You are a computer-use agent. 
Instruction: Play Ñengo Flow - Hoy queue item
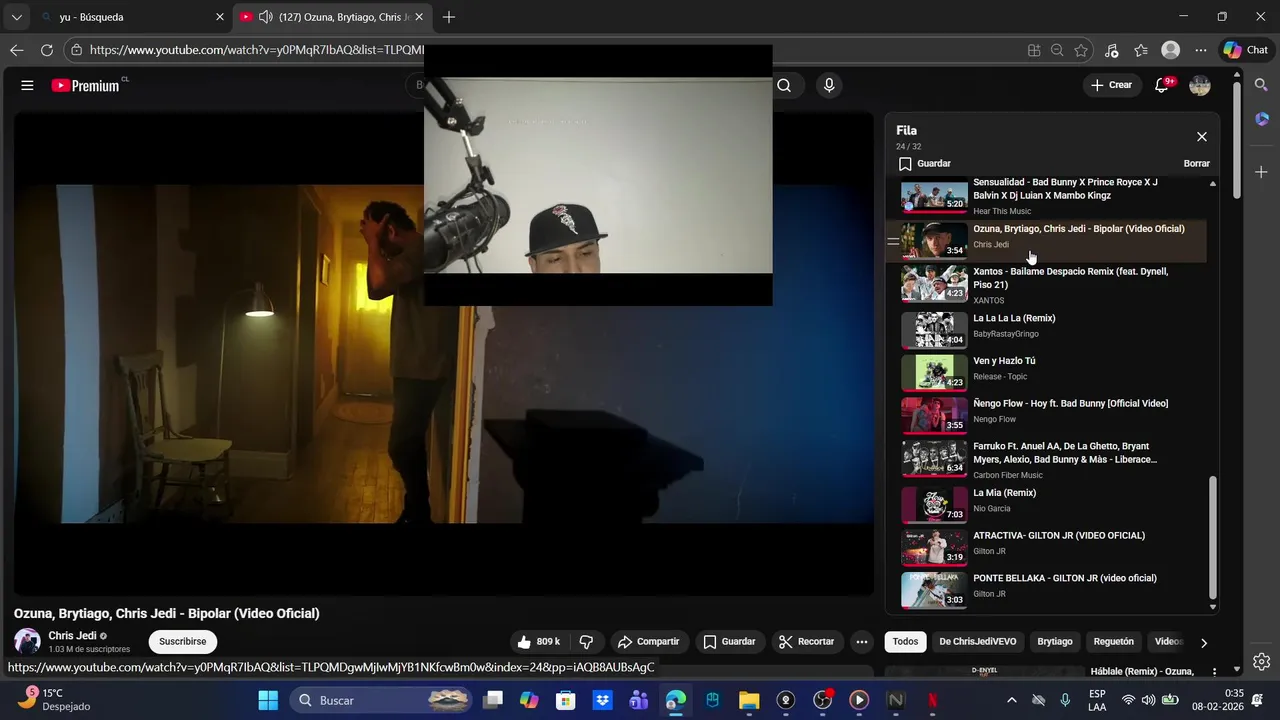(1045, 414)
